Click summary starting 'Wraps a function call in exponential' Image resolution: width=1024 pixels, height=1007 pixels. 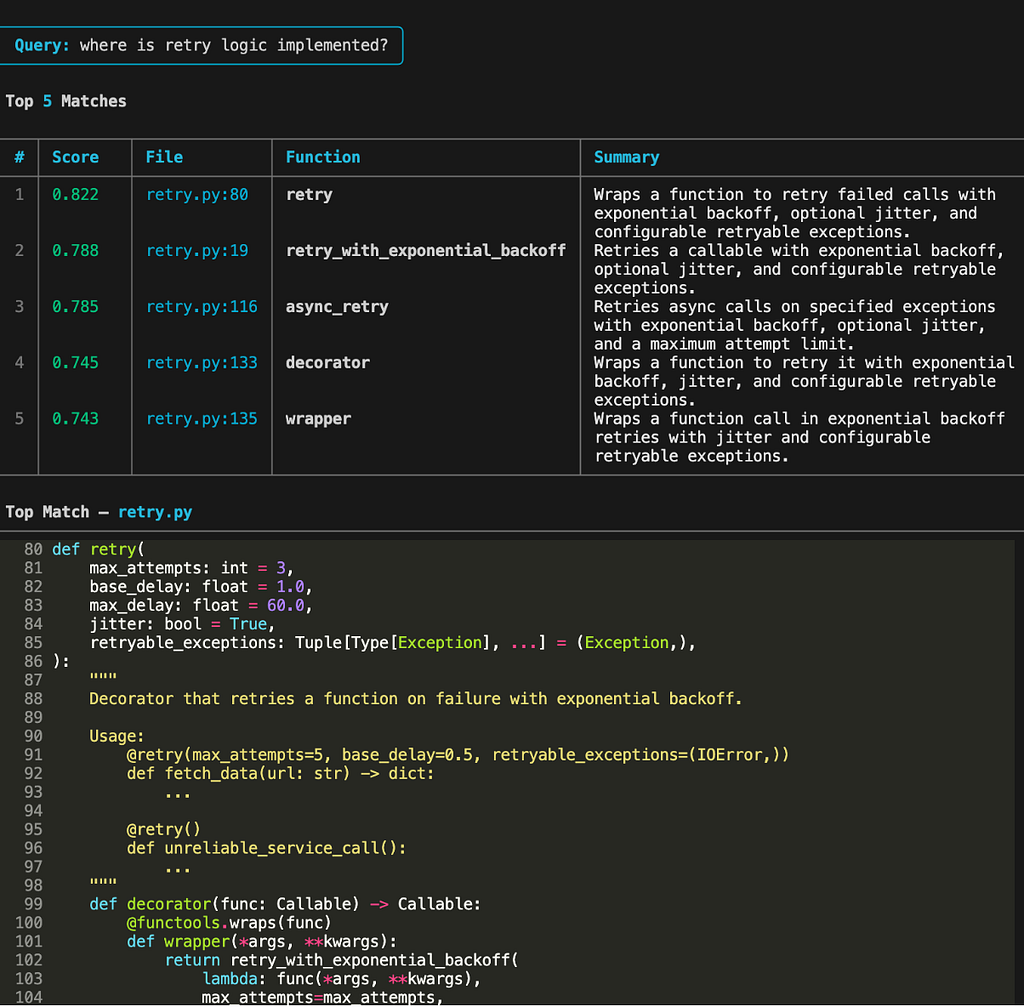pos(799,438)
